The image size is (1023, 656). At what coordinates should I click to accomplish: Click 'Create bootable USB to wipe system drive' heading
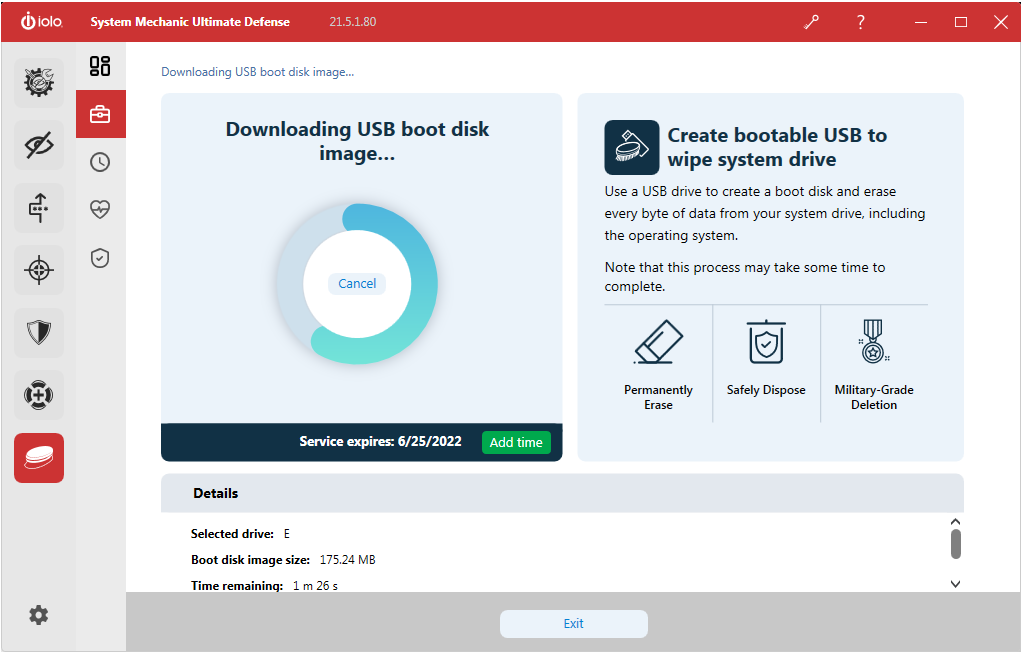pyautogui.click(x=777, y=147)
